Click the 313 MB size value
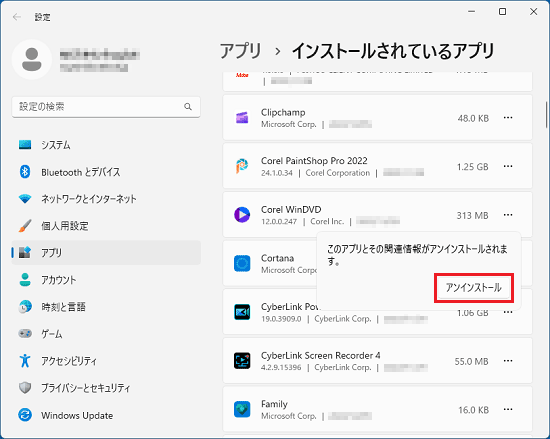The width and height of the screenshot is (550, 439). click(x=472, y=215)
